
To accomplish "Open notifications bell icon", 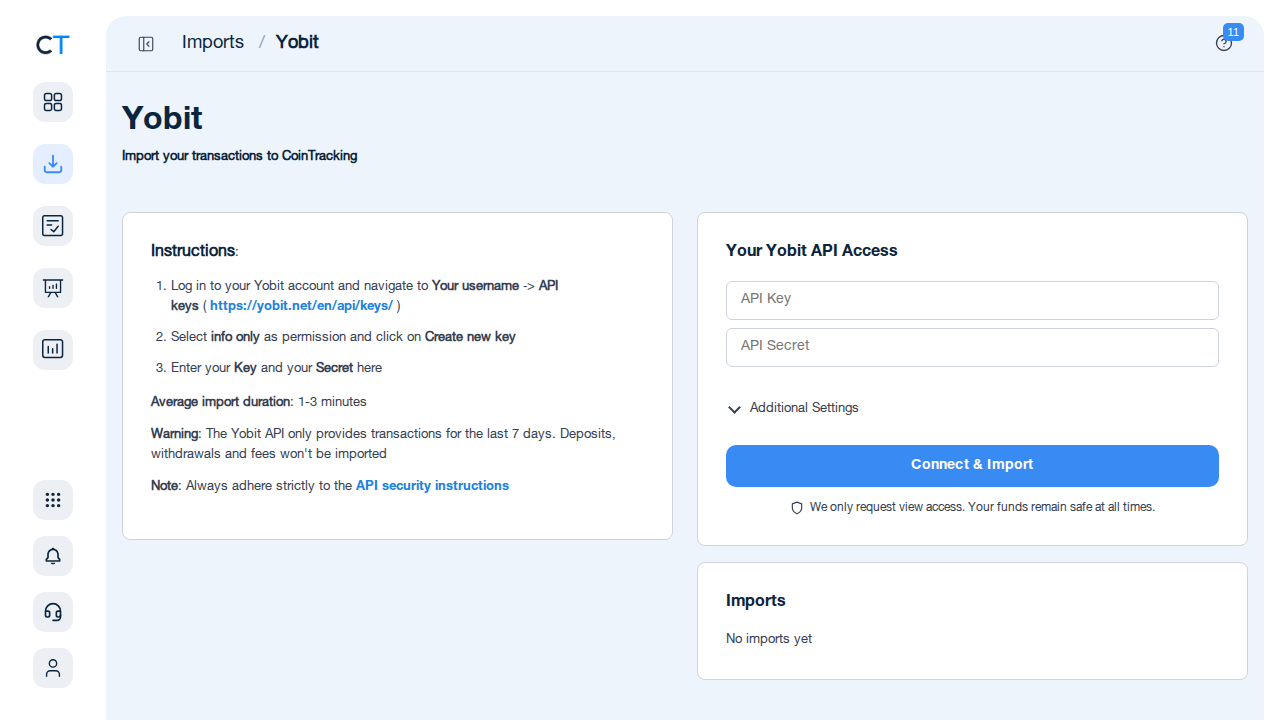I will click(53, 556).
